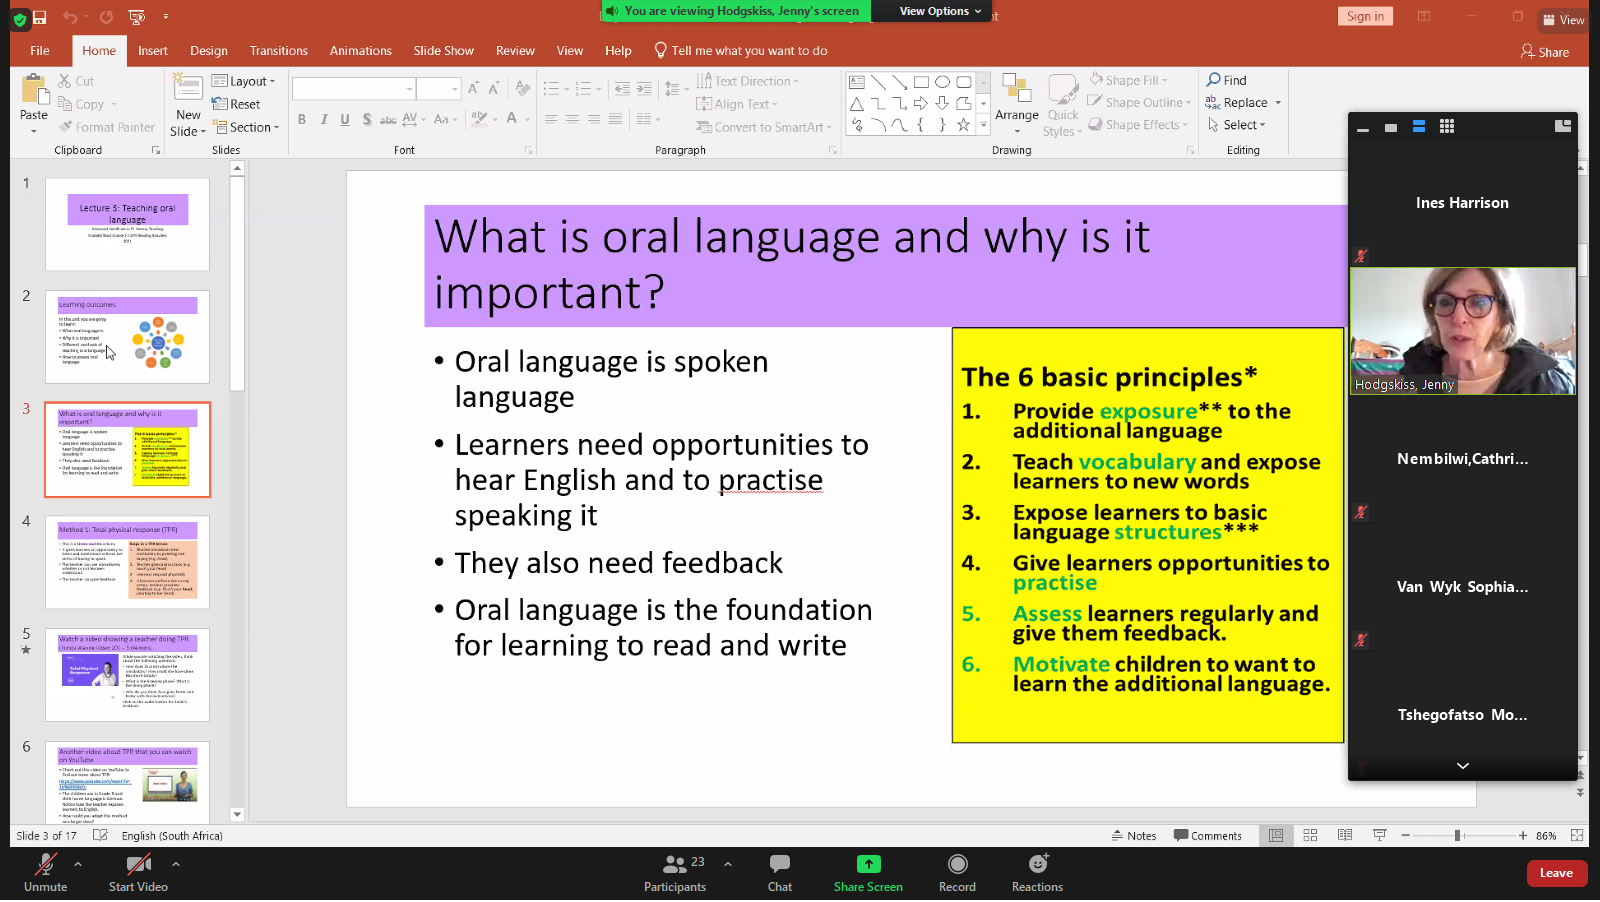Toggle Bold formatting
Image resolution: width=1600 pixels, height=902 pixels.
pos(302,119)
